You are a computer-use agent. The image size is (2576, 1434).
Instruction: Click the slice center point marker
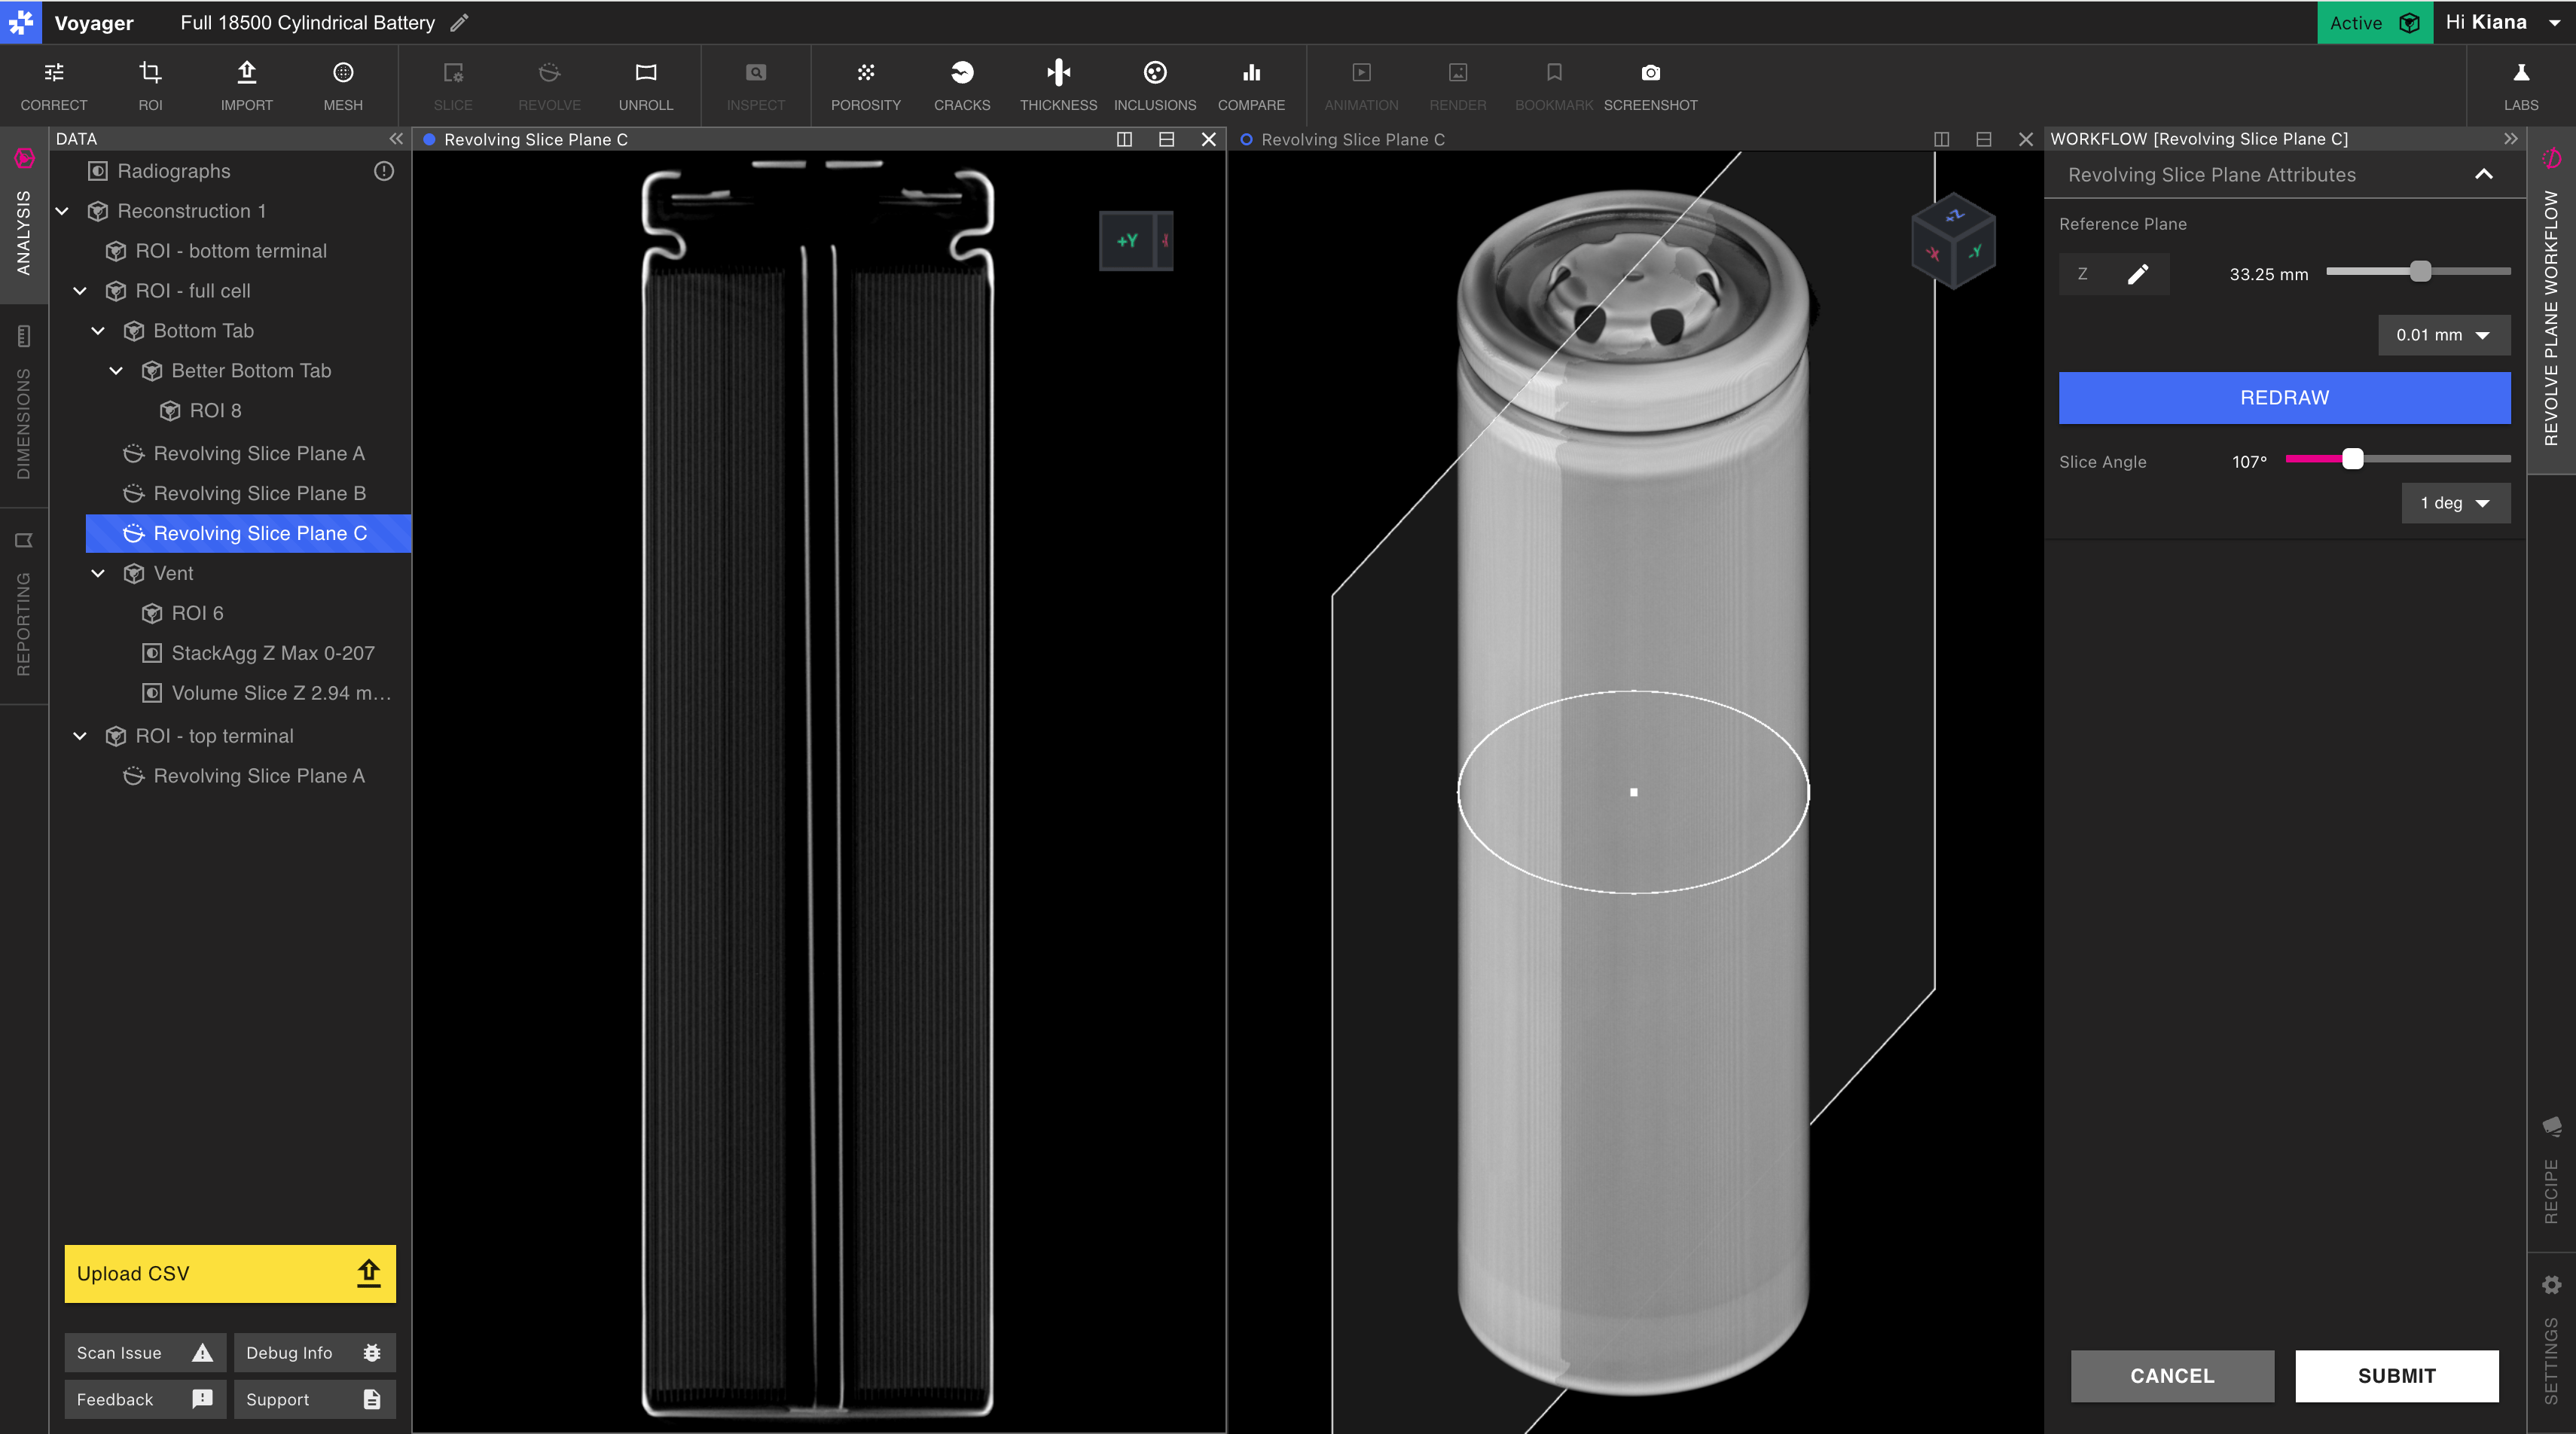coord(1633,792)
